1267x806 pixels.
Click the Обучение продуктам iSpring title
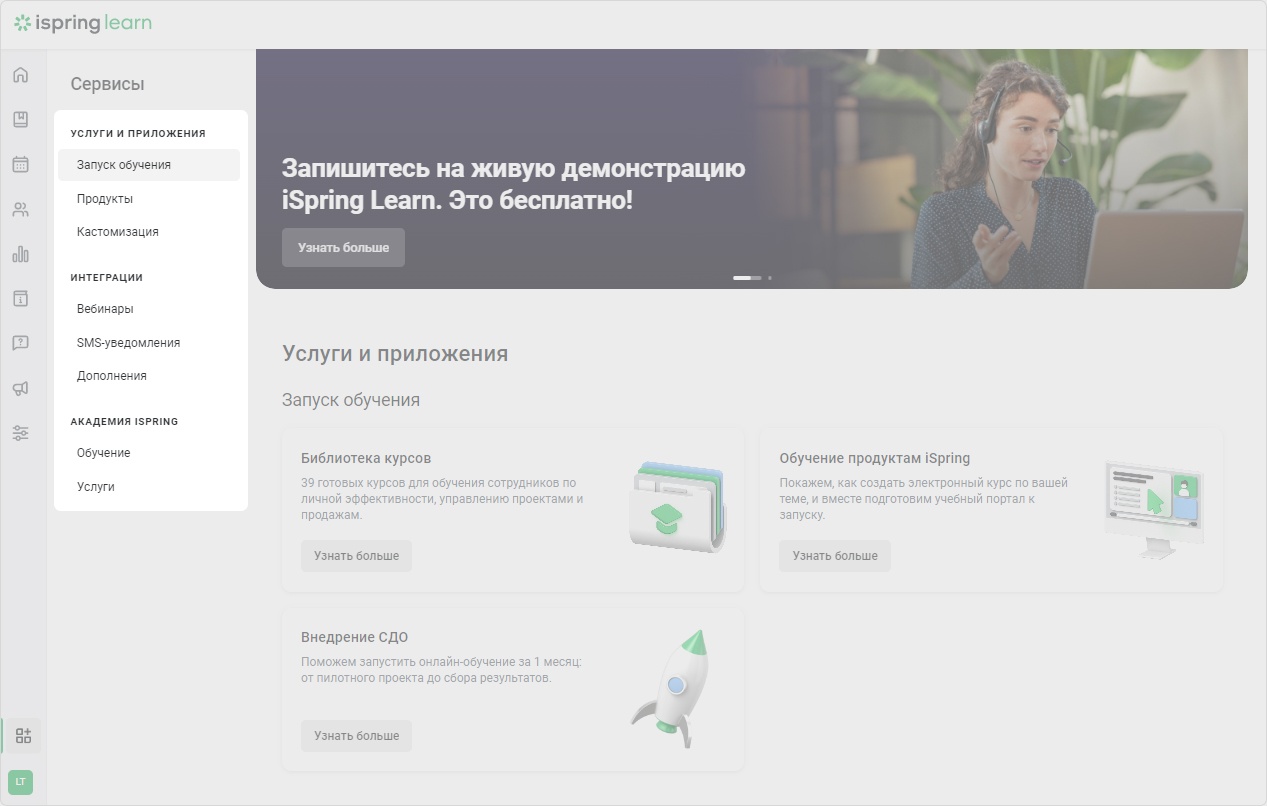[875, 459]
